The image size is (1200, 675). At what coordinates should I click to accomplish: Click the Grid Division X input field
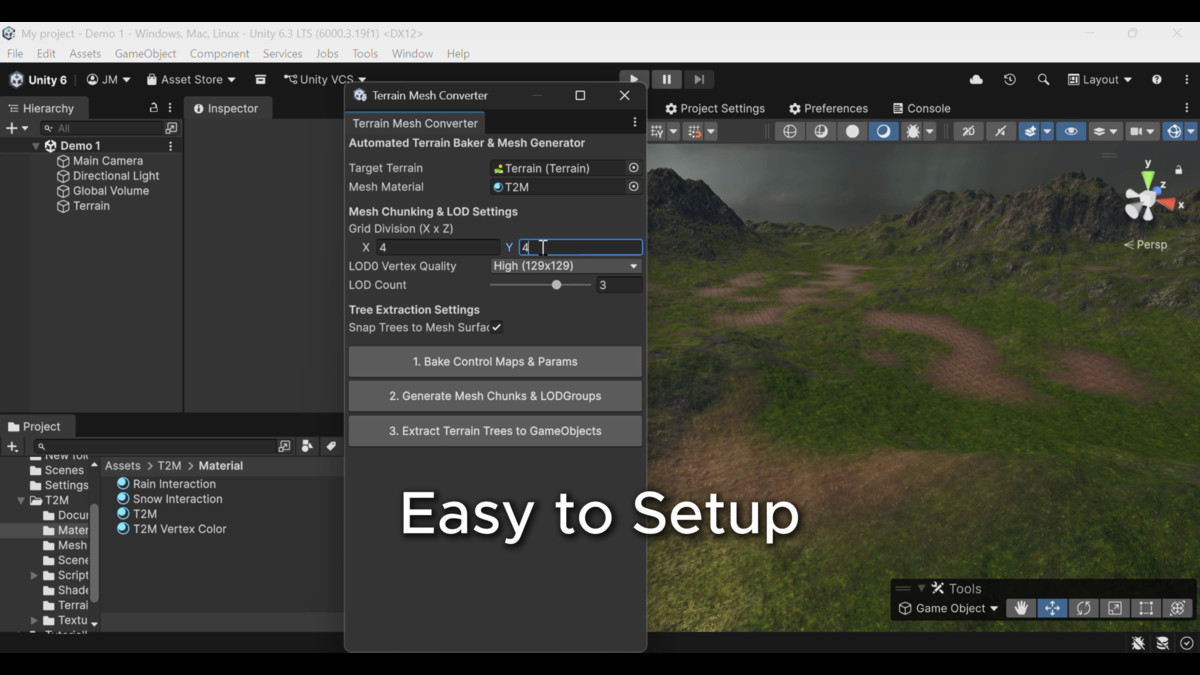[437, 247]
